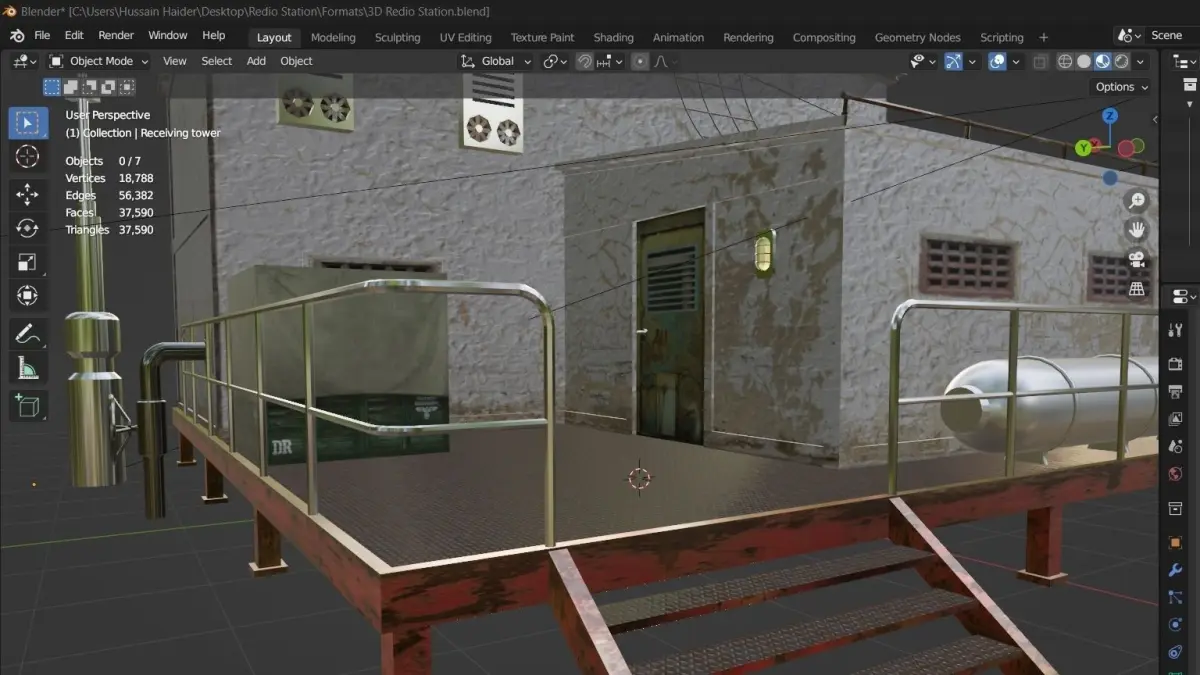The width and height of the screenshot is (1200, 675).
Task: Expand the gizmo options dropdown arrow
Action: (972, 61)
